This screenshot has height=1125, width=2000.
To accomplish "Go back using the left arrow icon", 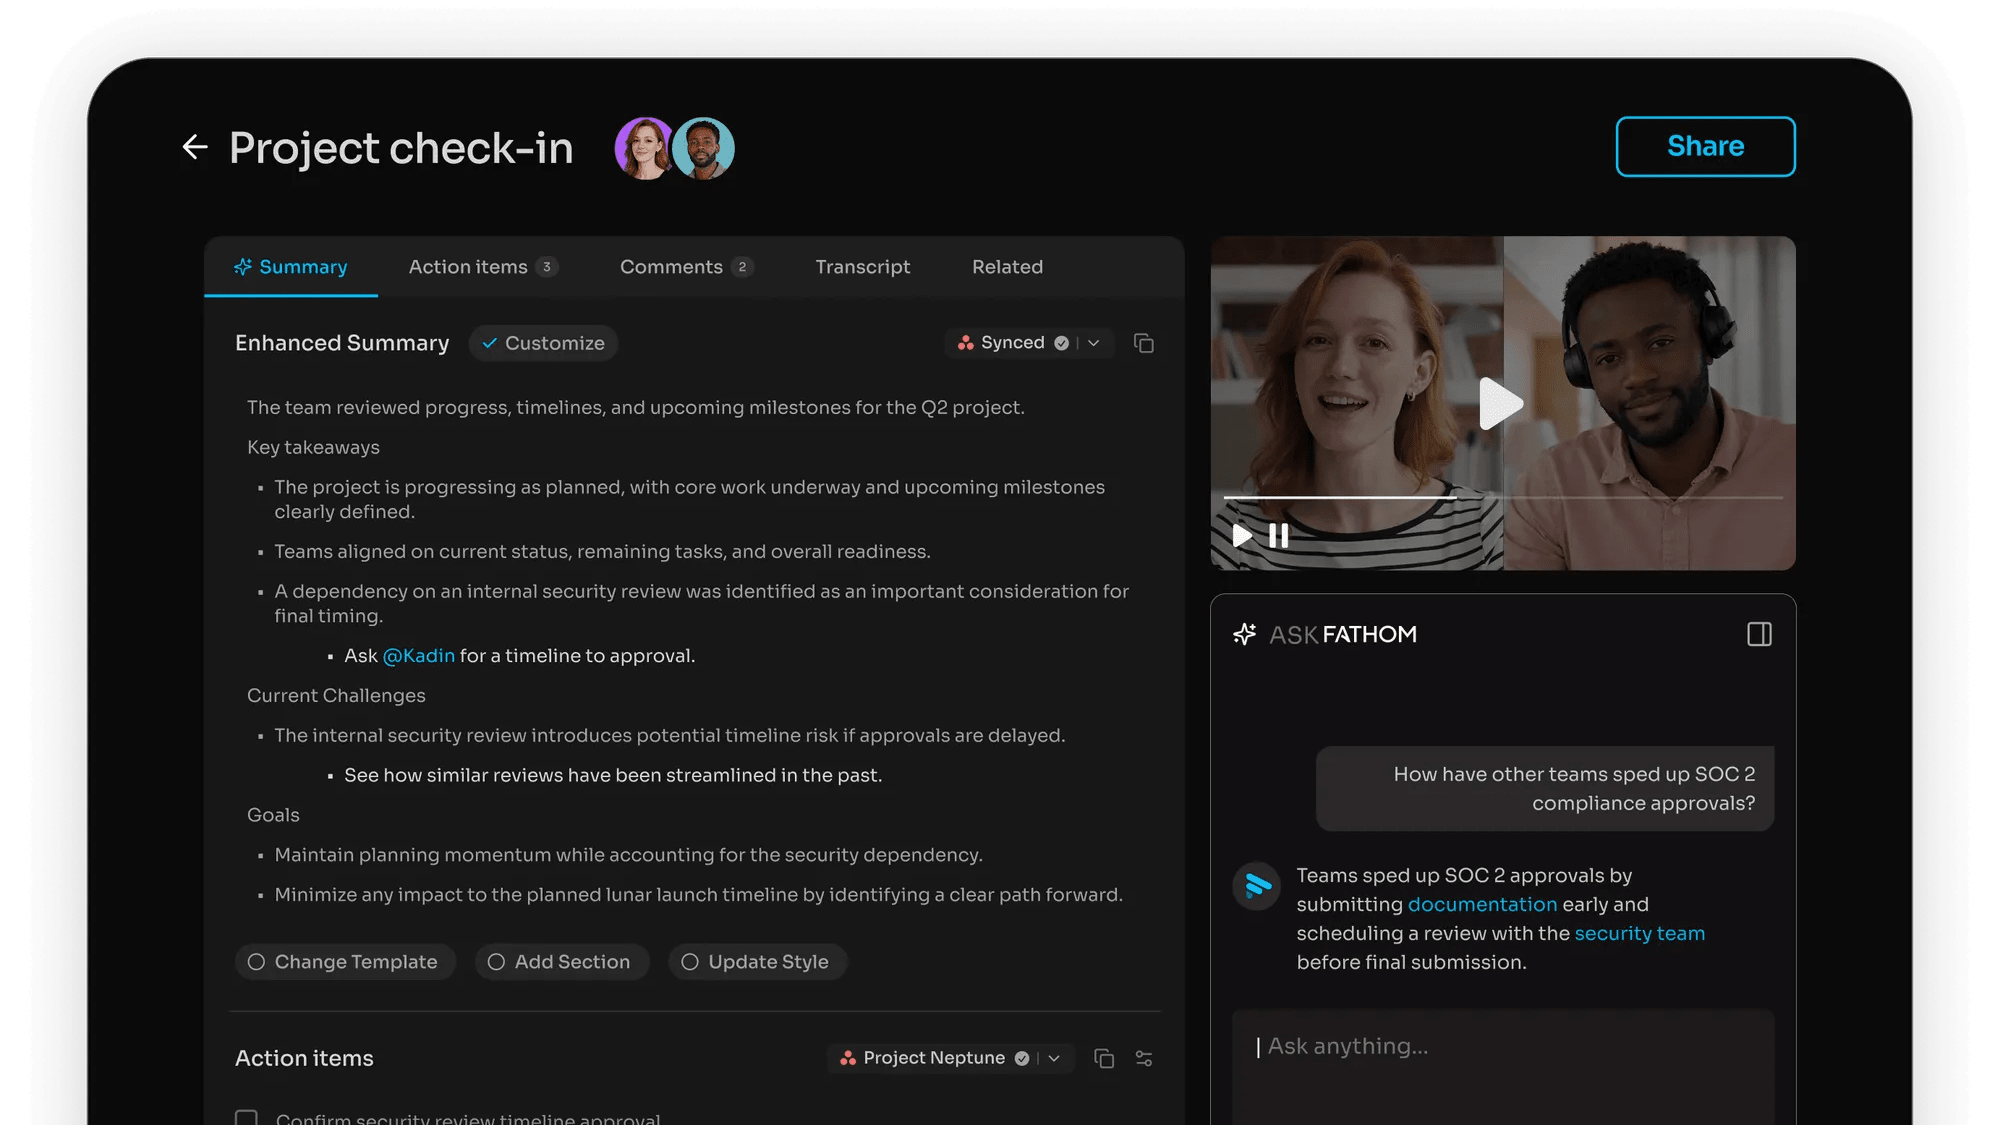I will 195,148.
